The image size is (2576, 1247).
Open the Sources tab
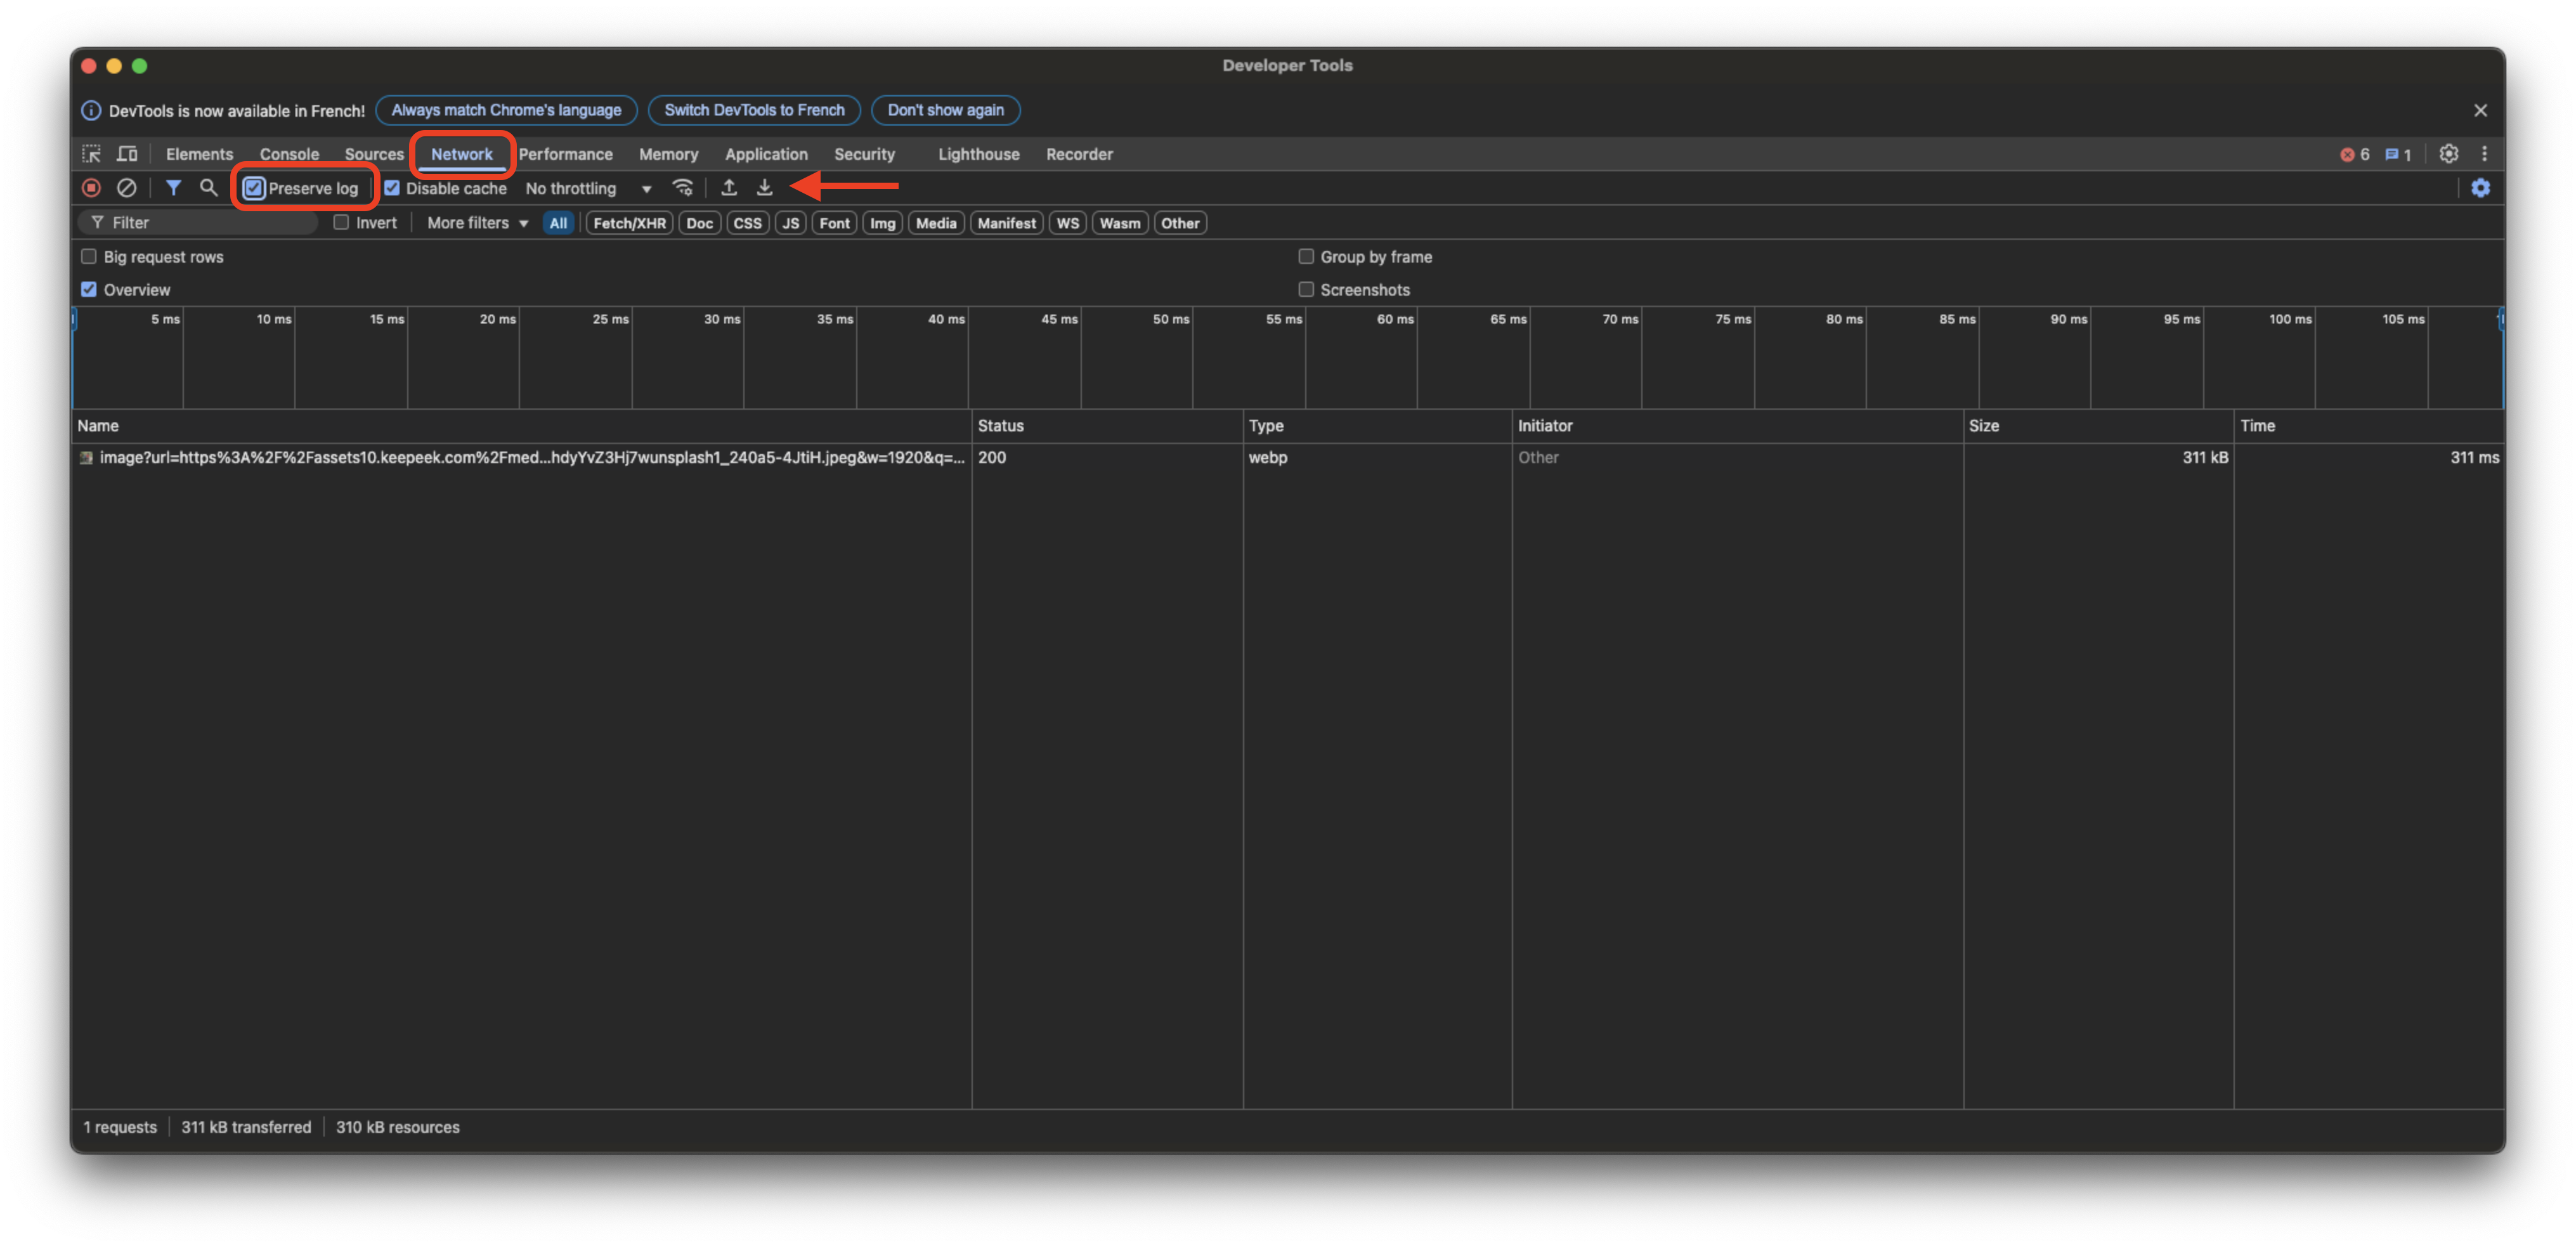374,154
